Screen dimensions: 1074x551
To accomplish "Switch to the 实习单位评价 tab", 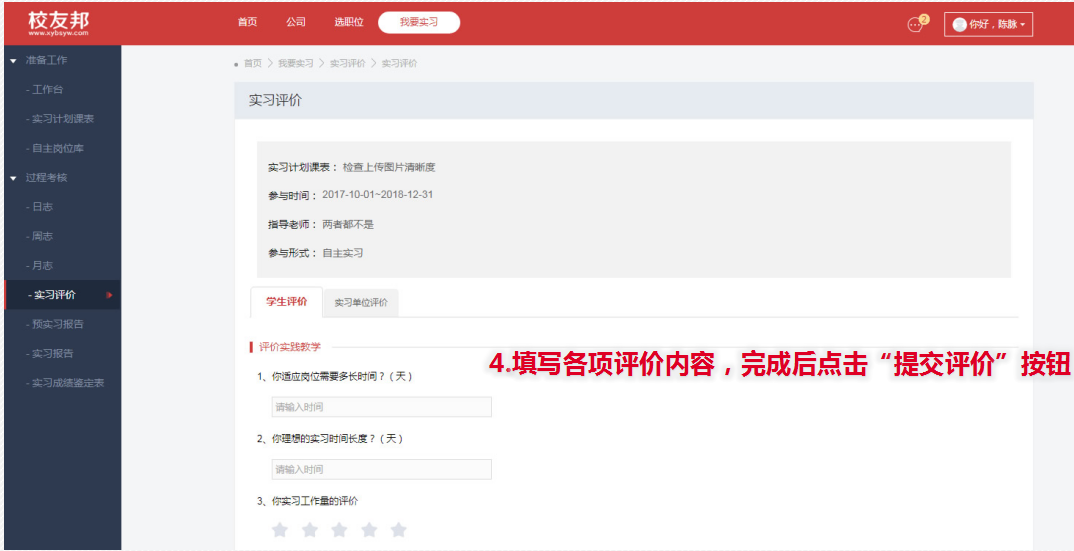I will pyautogui.click(x=361, y=302).
